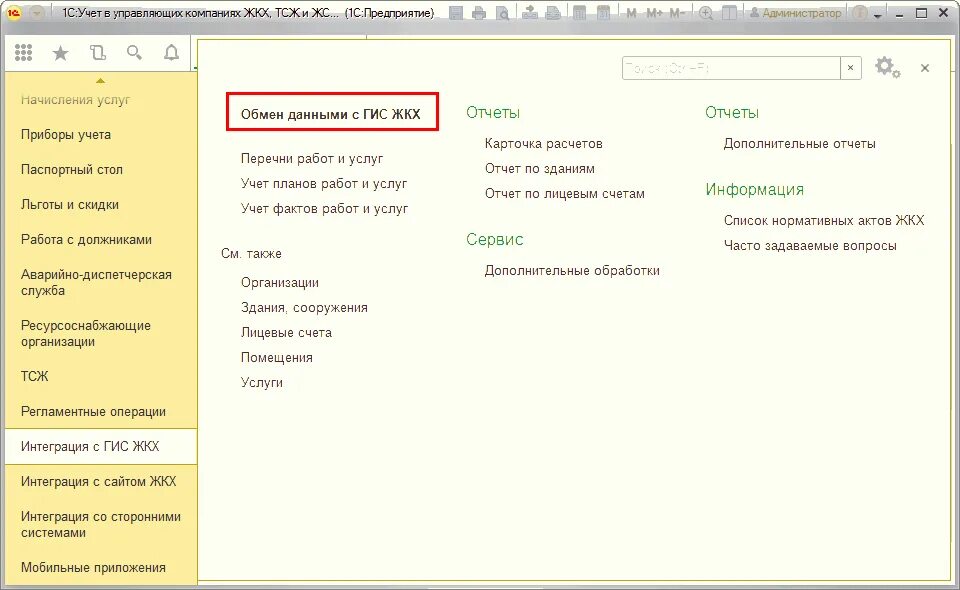Open Часто задаваемые вопросы
The height and width of the screenshot is (590, 960).
click(x=810, y=245)
